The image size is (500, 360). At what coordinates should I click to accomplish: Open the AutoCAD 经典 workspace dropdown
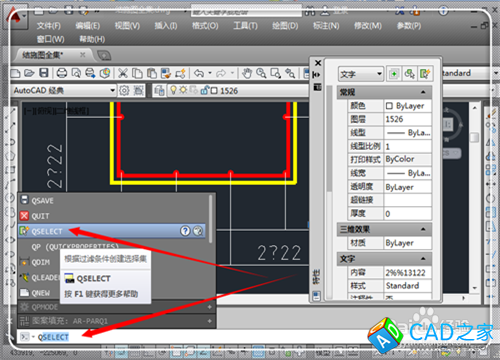[64, 90]
